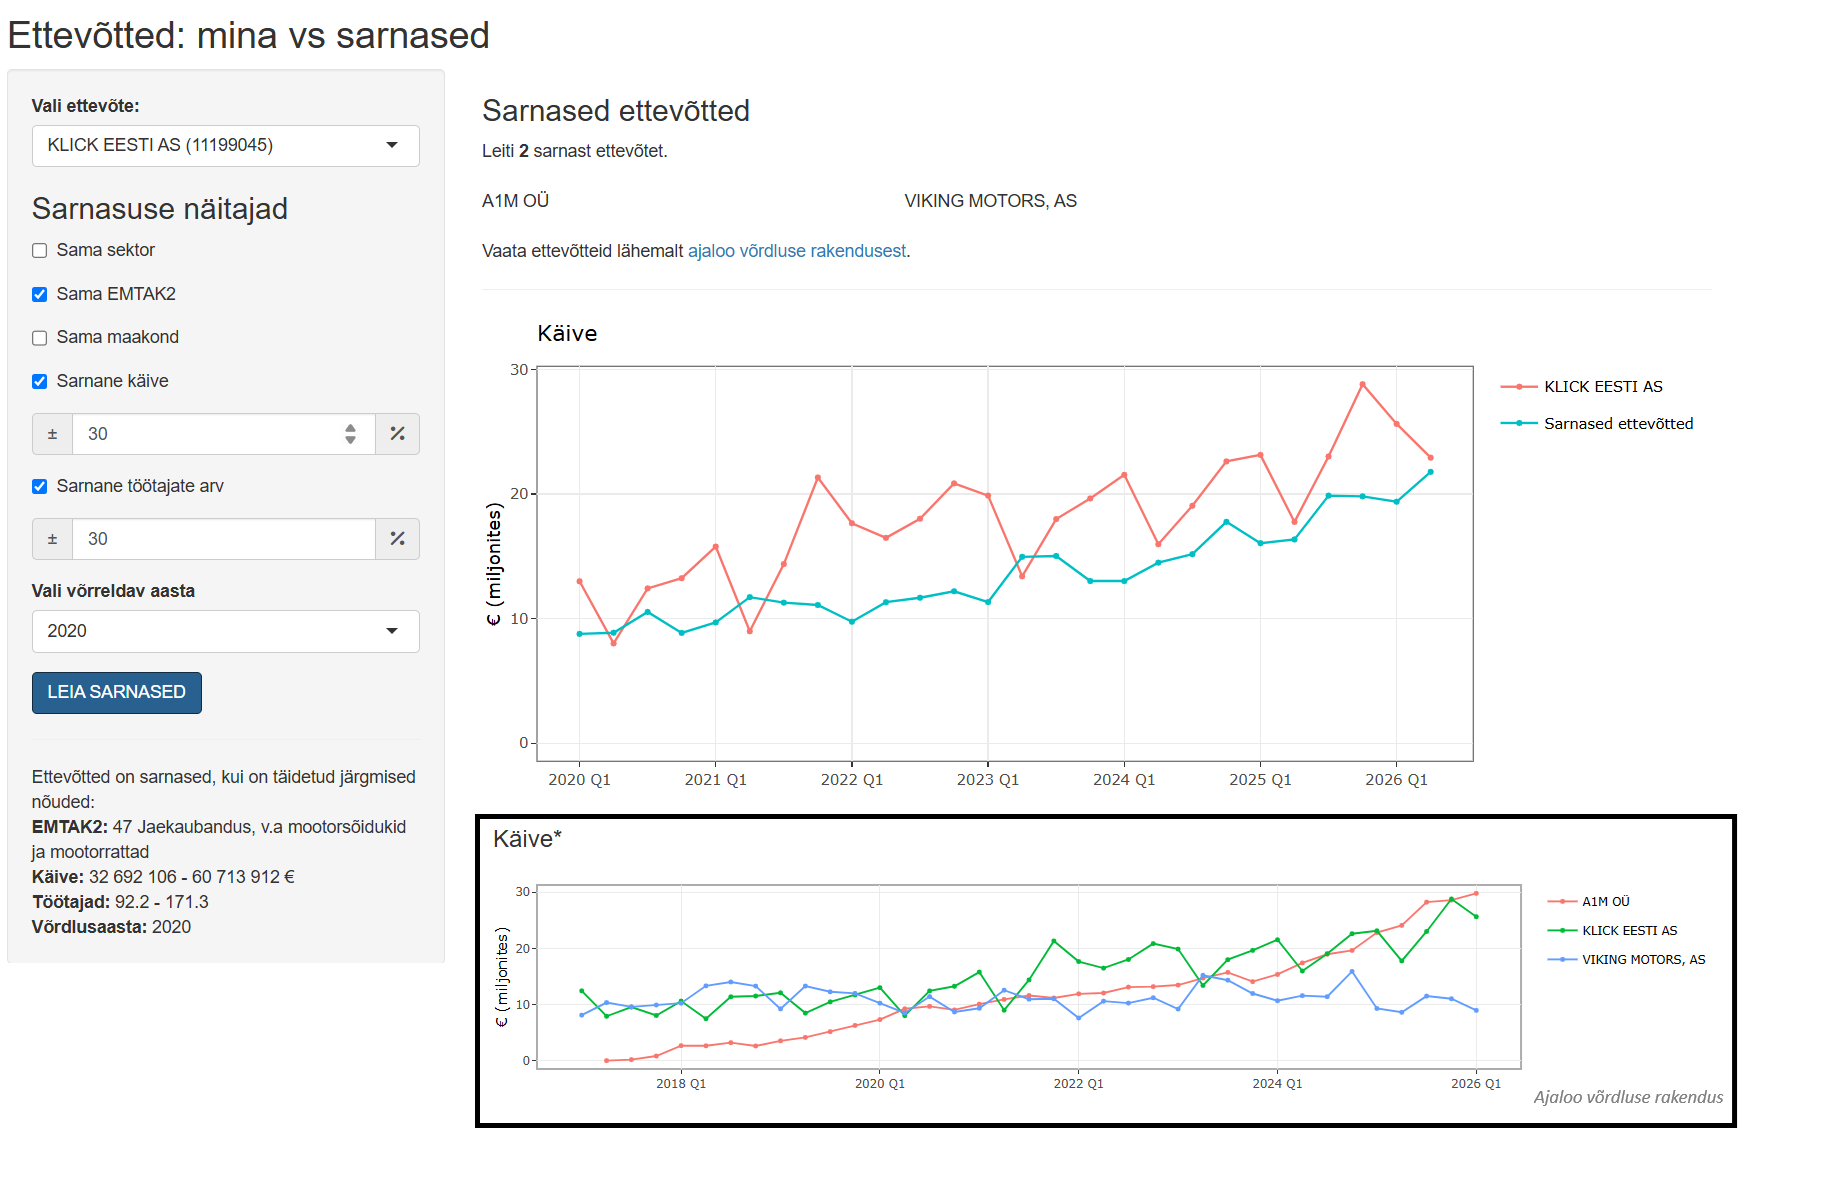Click the 2026 Q1 axis label in upper chart
Image resolution: width=1836 pixels, height=1182 pixels.
click(x=1397, y=780)
